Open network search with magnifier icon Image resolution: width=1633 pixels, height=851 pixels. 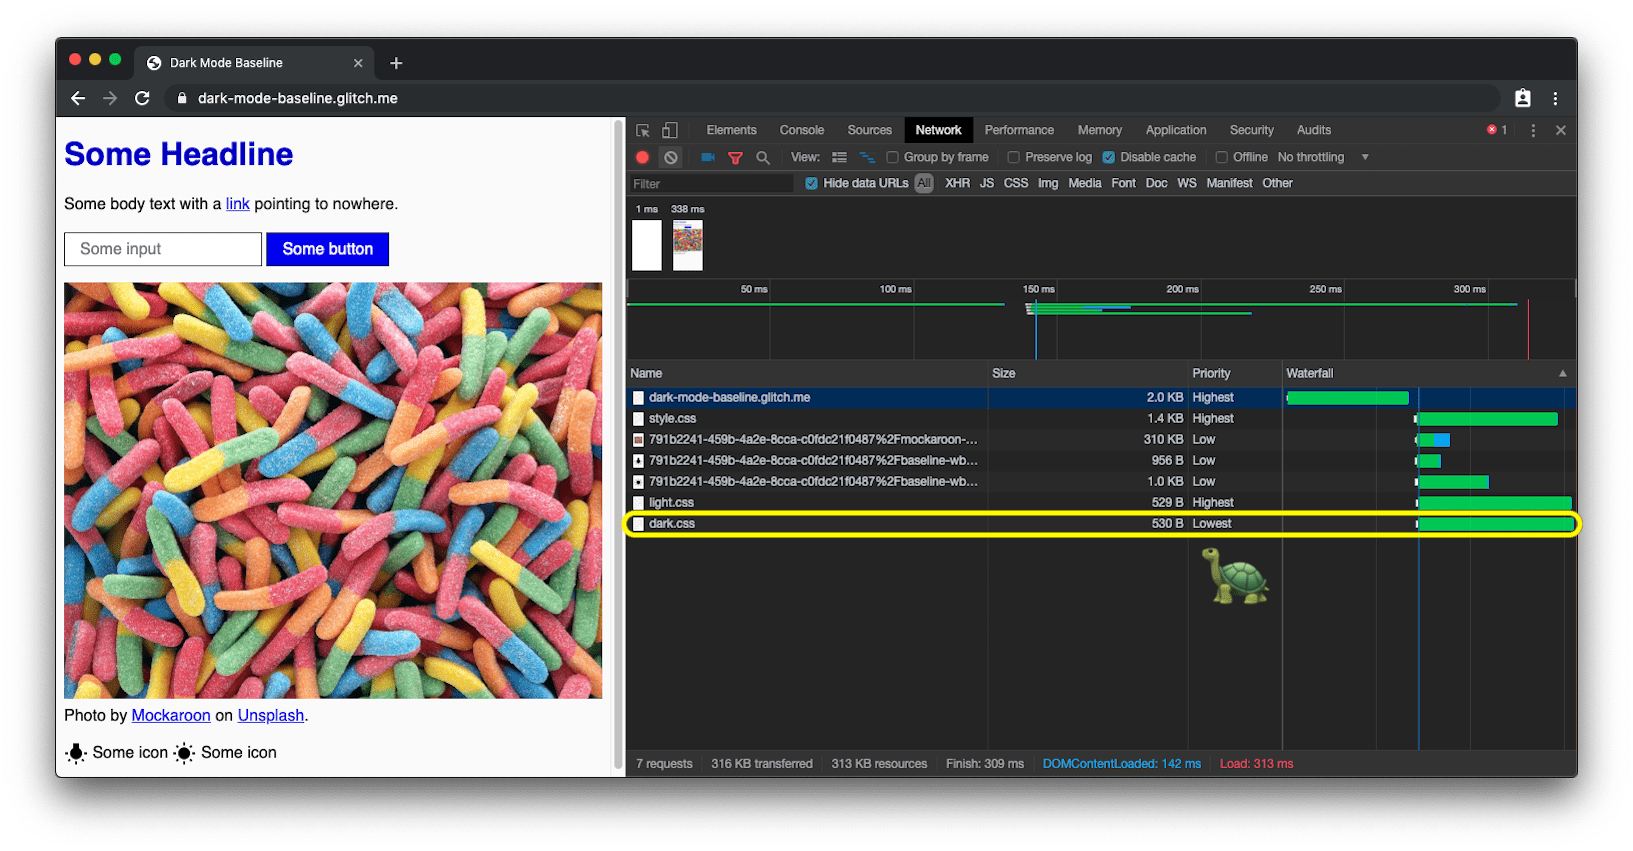click(763, 157)
